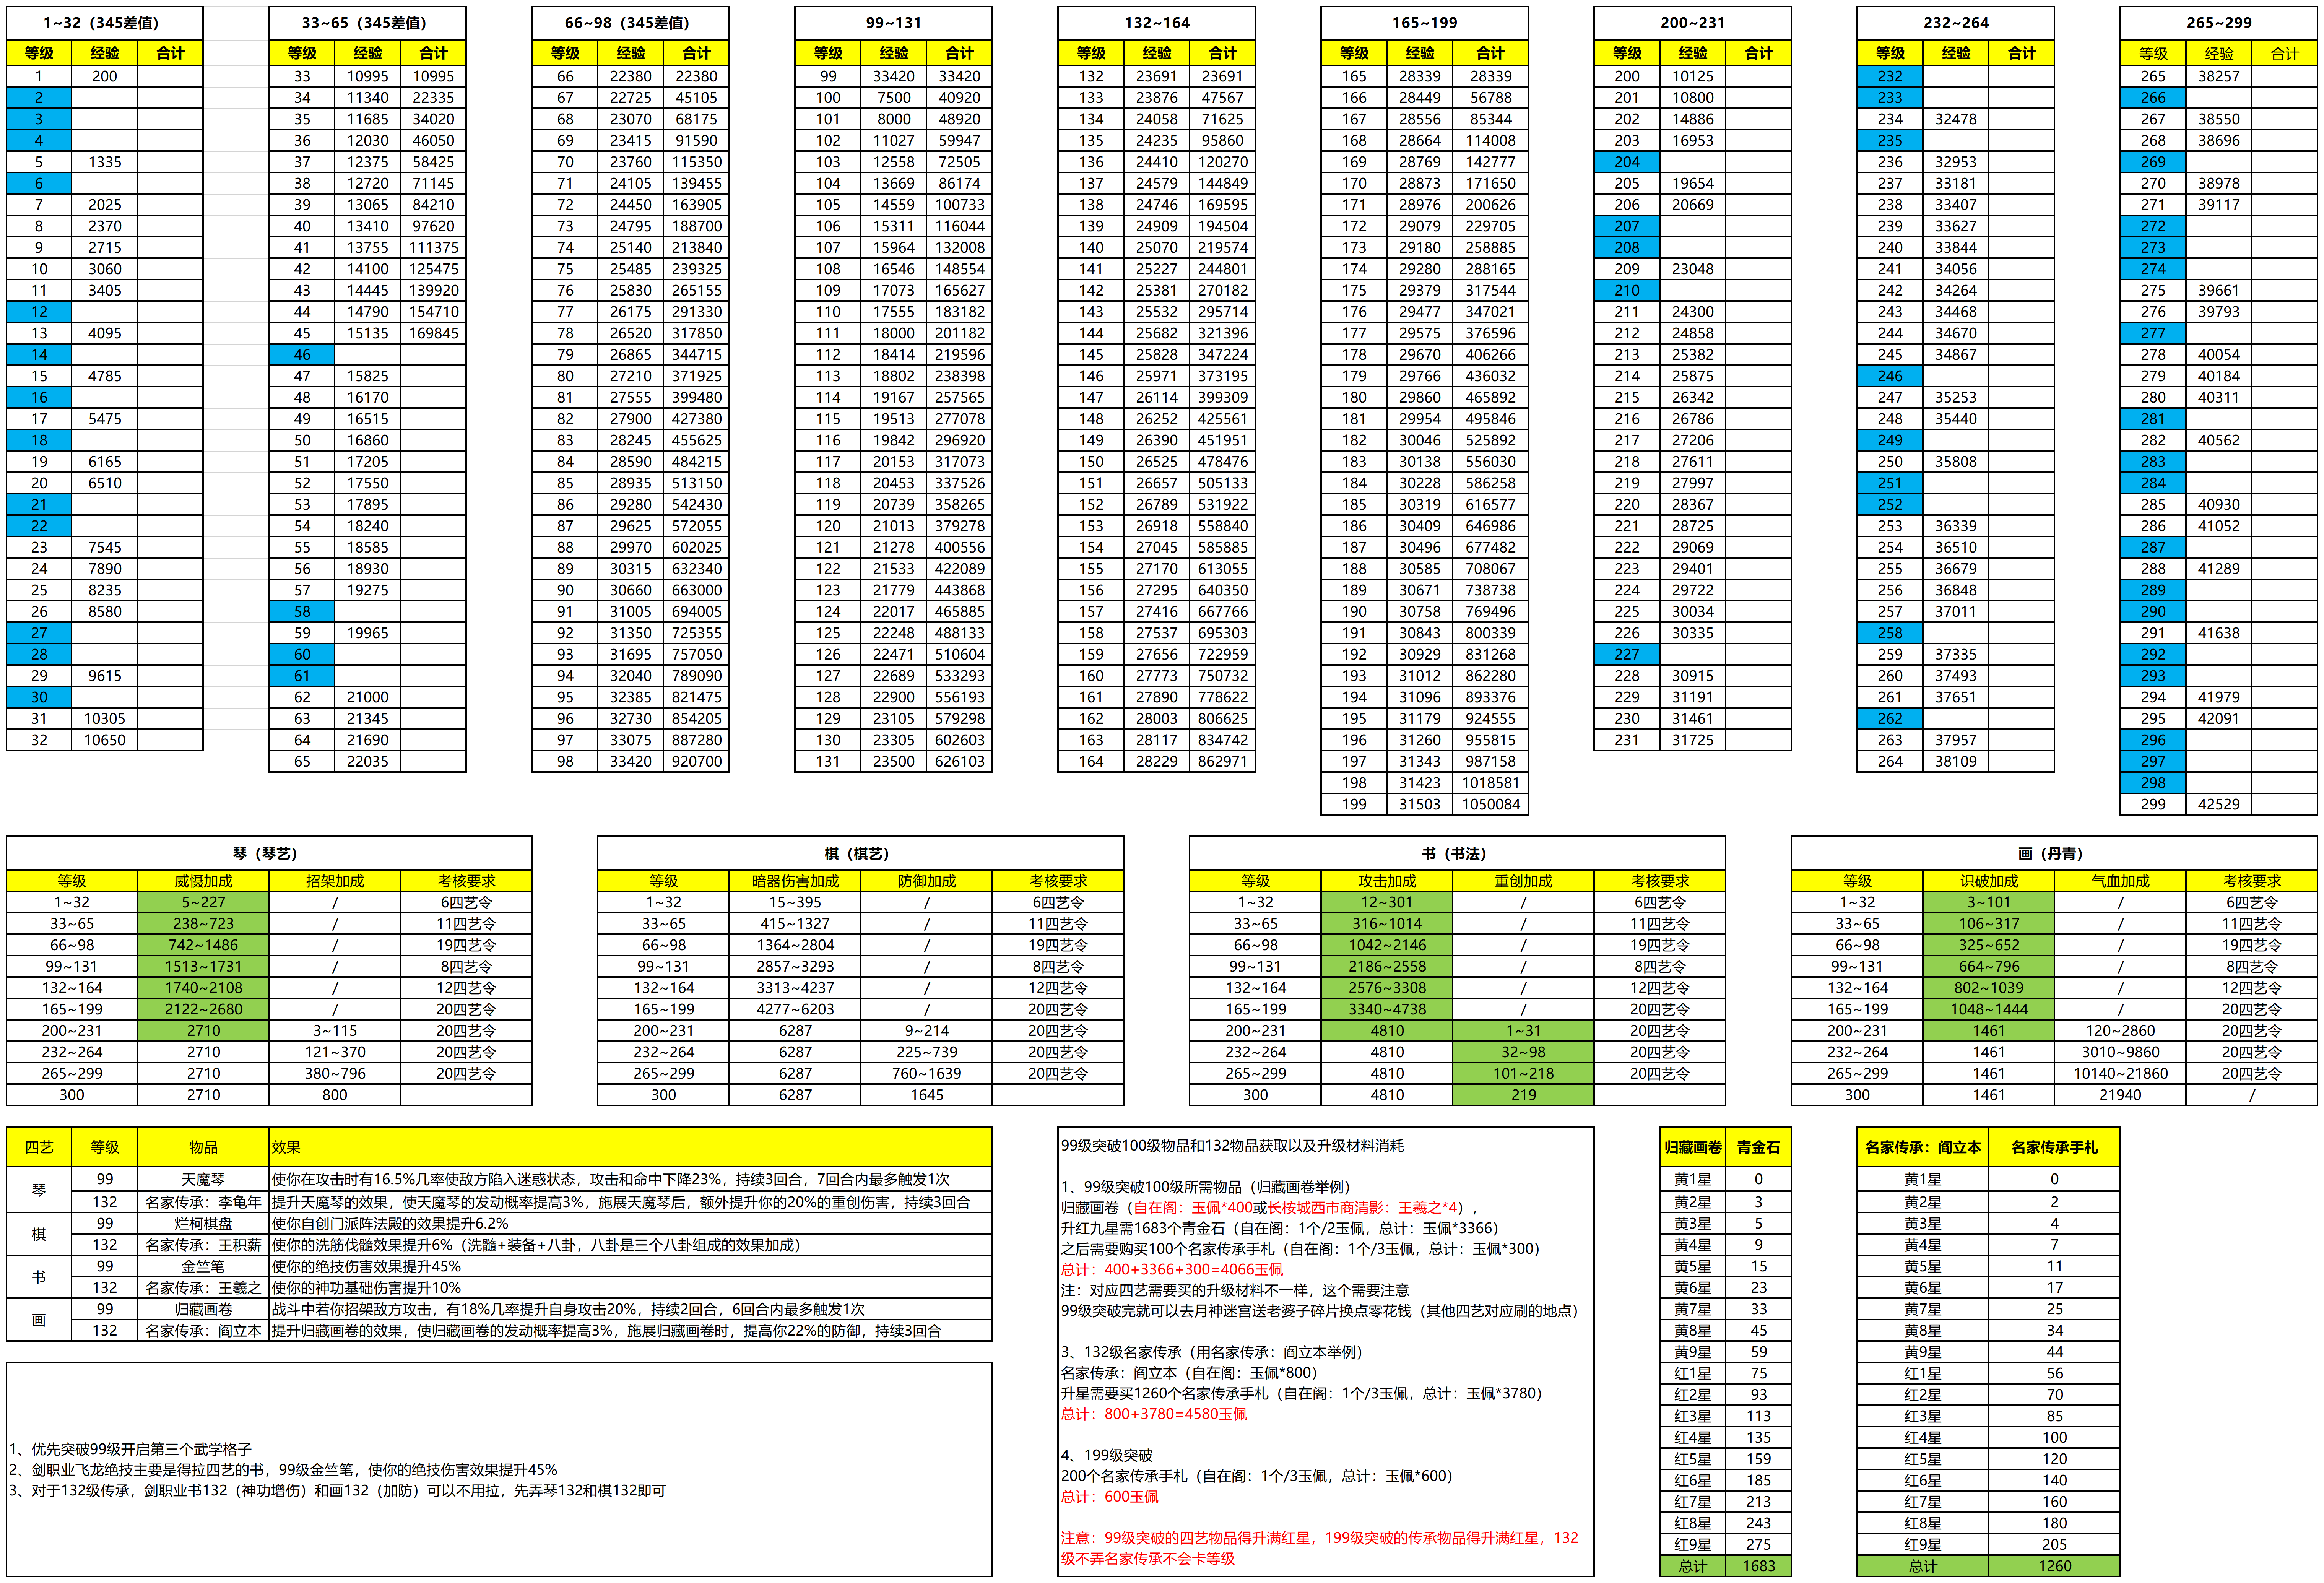Click the green cell showing 1683
Viewport: 2324px width, 1583px height.
coord(1758,1566)
